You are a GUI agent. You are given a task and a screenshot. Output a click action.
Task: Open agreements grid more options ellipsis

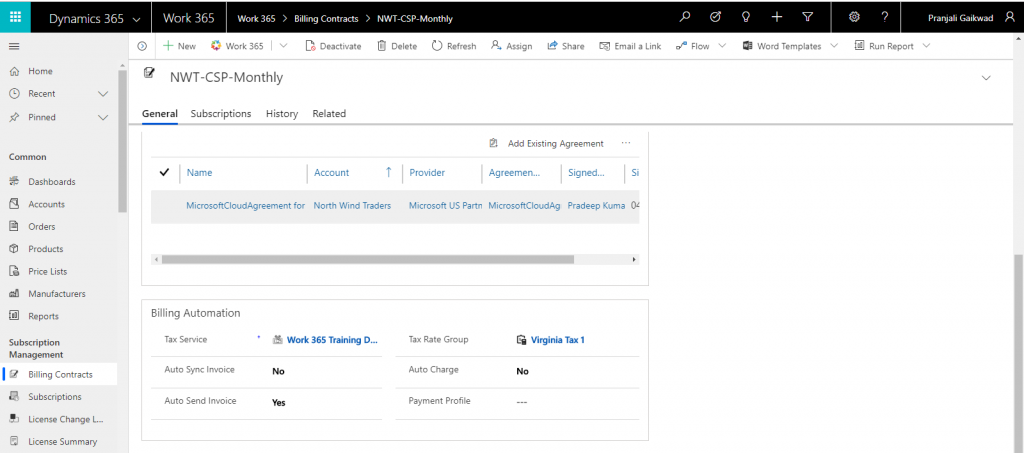626,143
